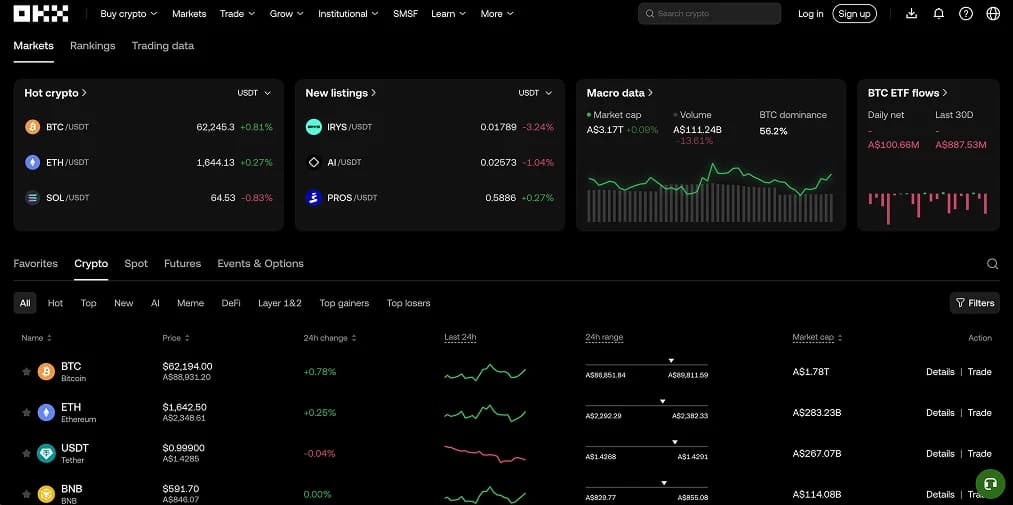Click the BTC 24h range indicator

click(647, 367)
